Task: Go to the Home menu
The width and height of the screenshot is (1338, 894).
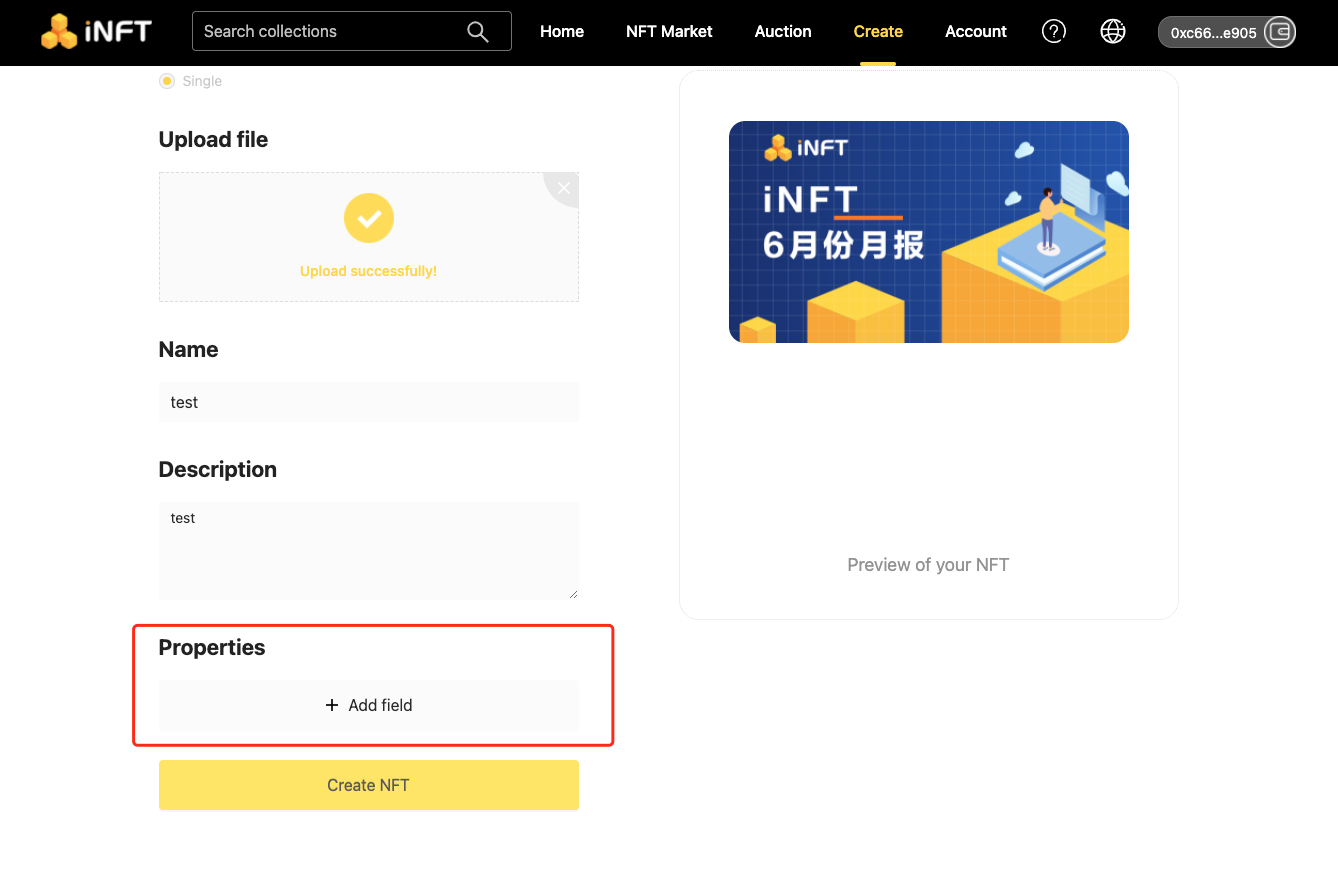Action: [x=562, y=32]
